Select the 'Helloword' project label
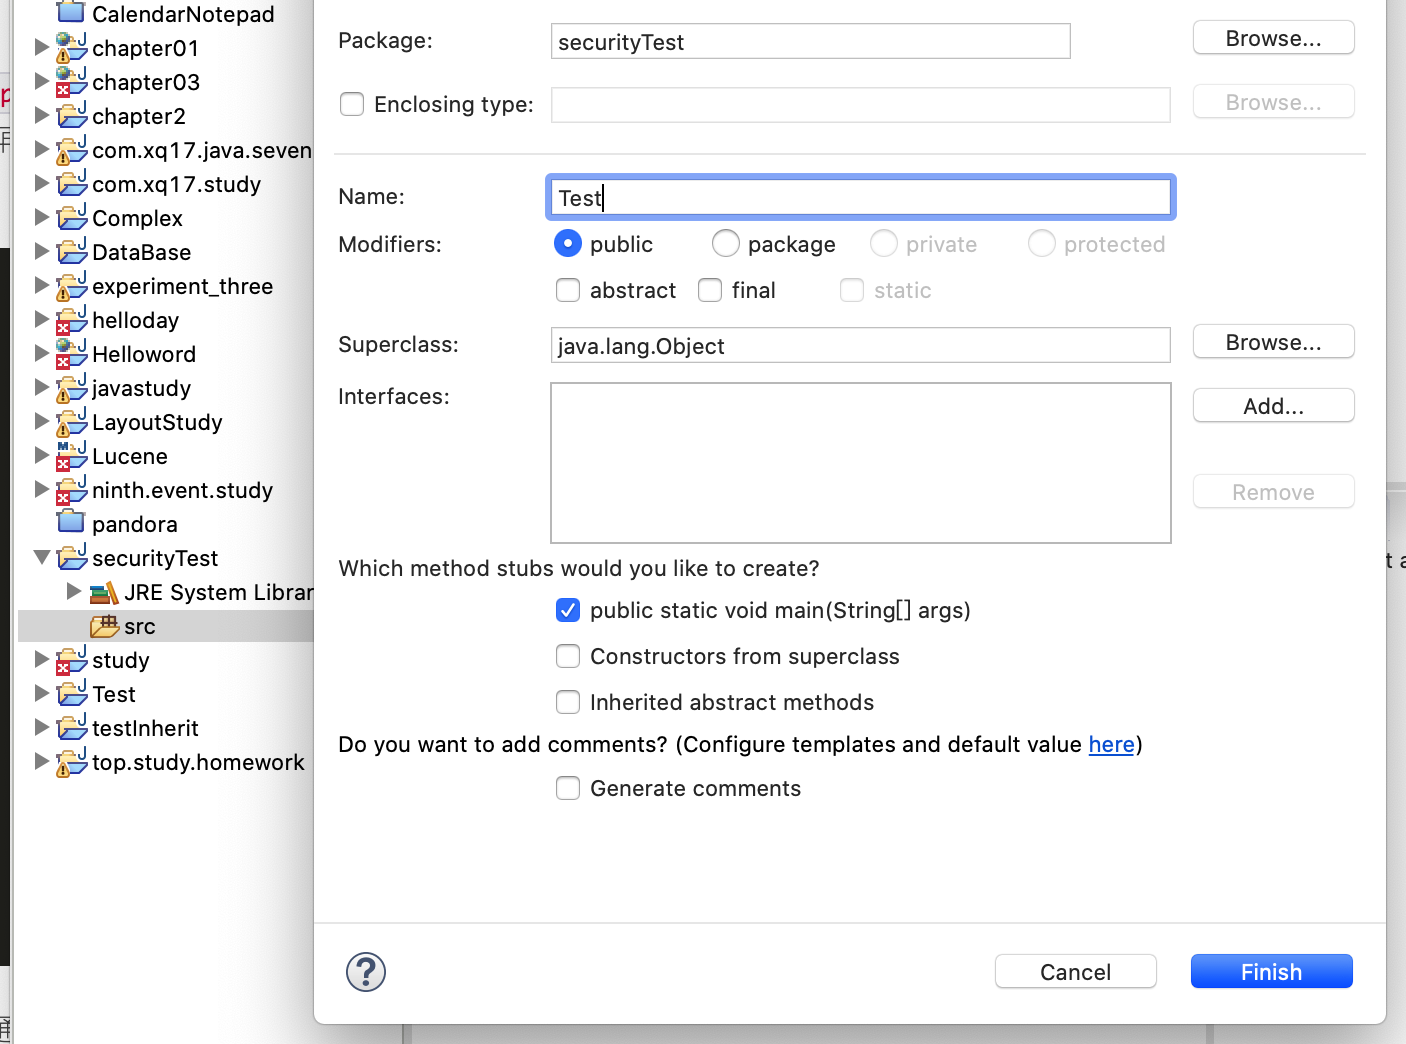This screenshot has width=1406, height=1044. [144, 354]
